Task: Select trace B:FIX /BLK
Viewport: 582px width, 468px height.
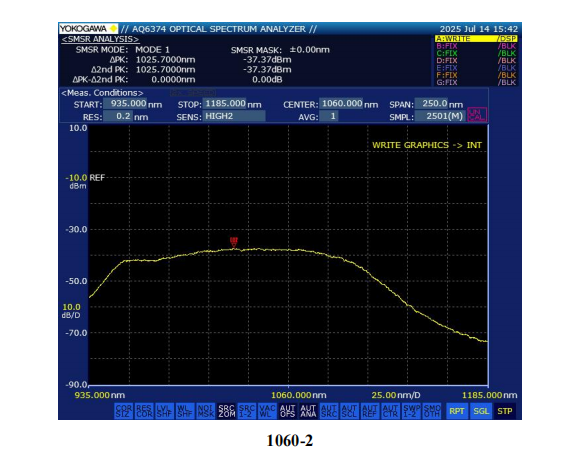Action: 476,46
